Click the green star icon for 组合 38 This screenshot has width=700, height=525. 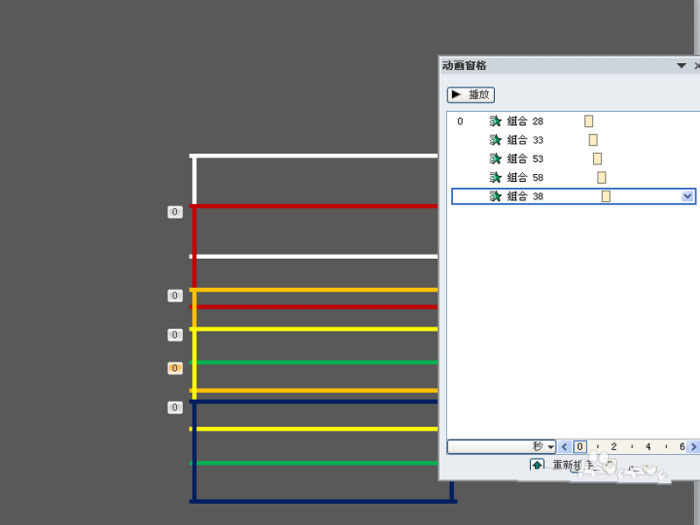[495, 197]
